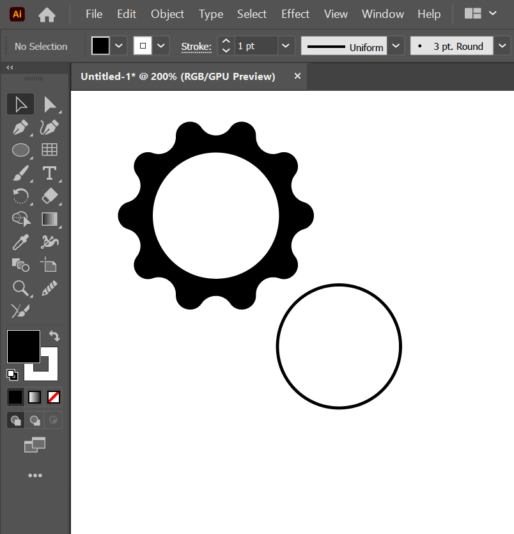Open Edit Toolbar three dots button
This screenshot has height=534, width=514.
click(x=35, y=475)
